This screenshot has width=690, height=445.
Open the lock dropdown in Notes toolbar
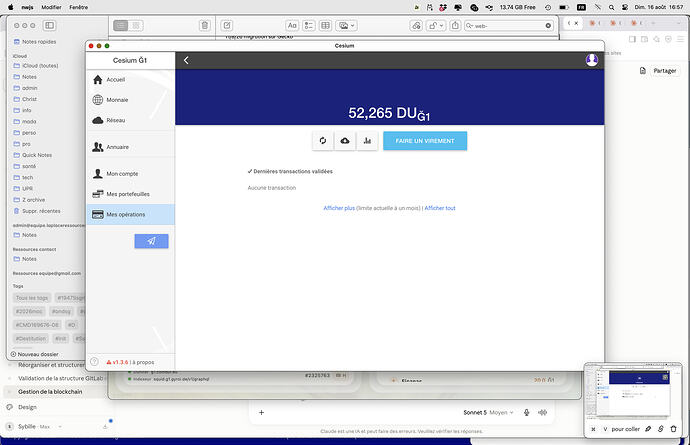tap(437, 26)
